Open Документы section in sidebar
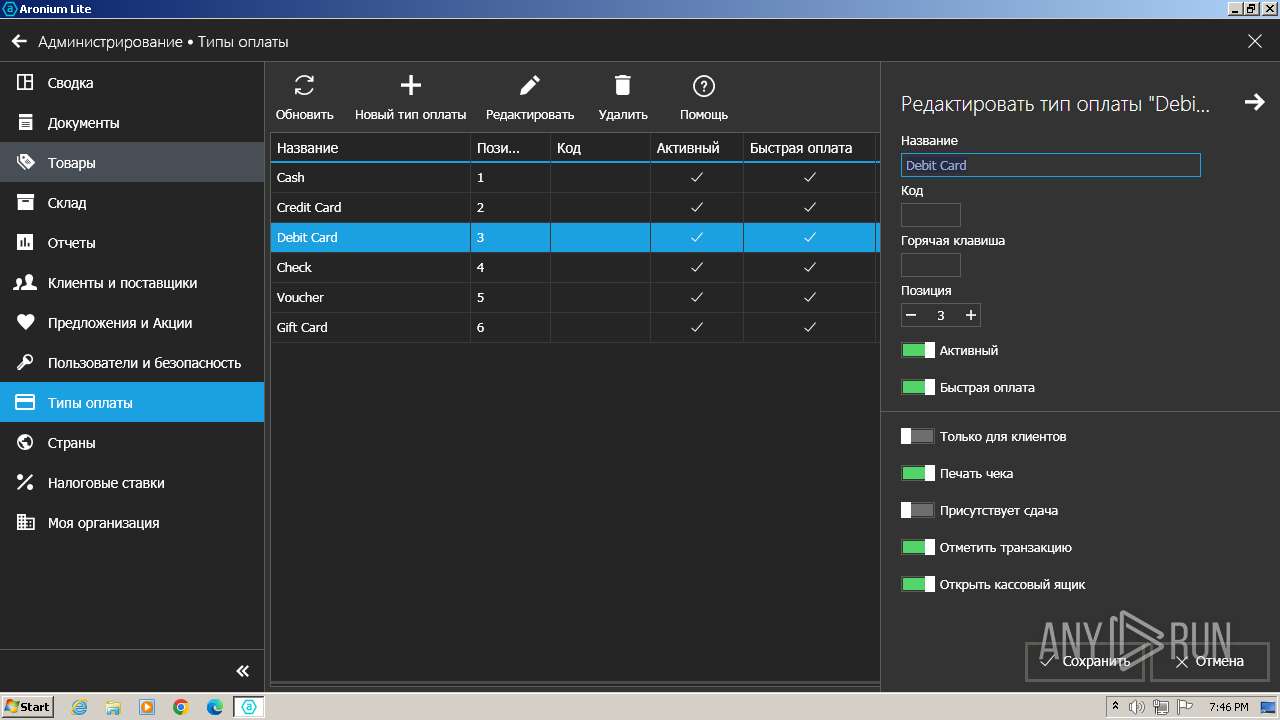 click(132, 123)
